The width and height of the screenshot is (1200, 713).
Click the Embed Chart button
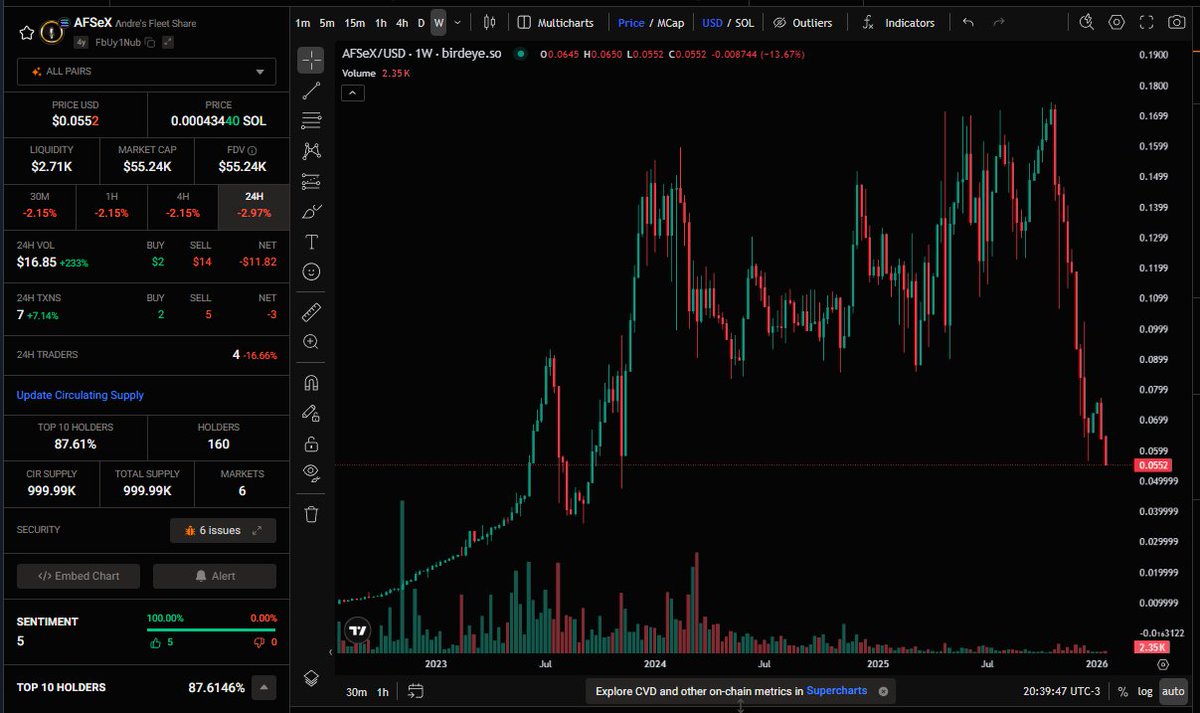(77, 576)
